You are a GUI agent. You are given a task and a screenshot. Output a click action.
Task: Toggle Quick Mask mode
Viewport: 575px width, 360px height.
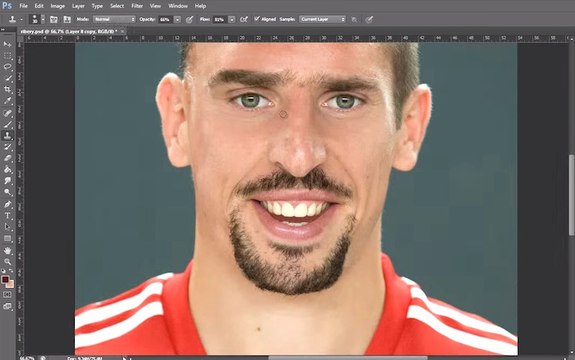coord(7,295)
